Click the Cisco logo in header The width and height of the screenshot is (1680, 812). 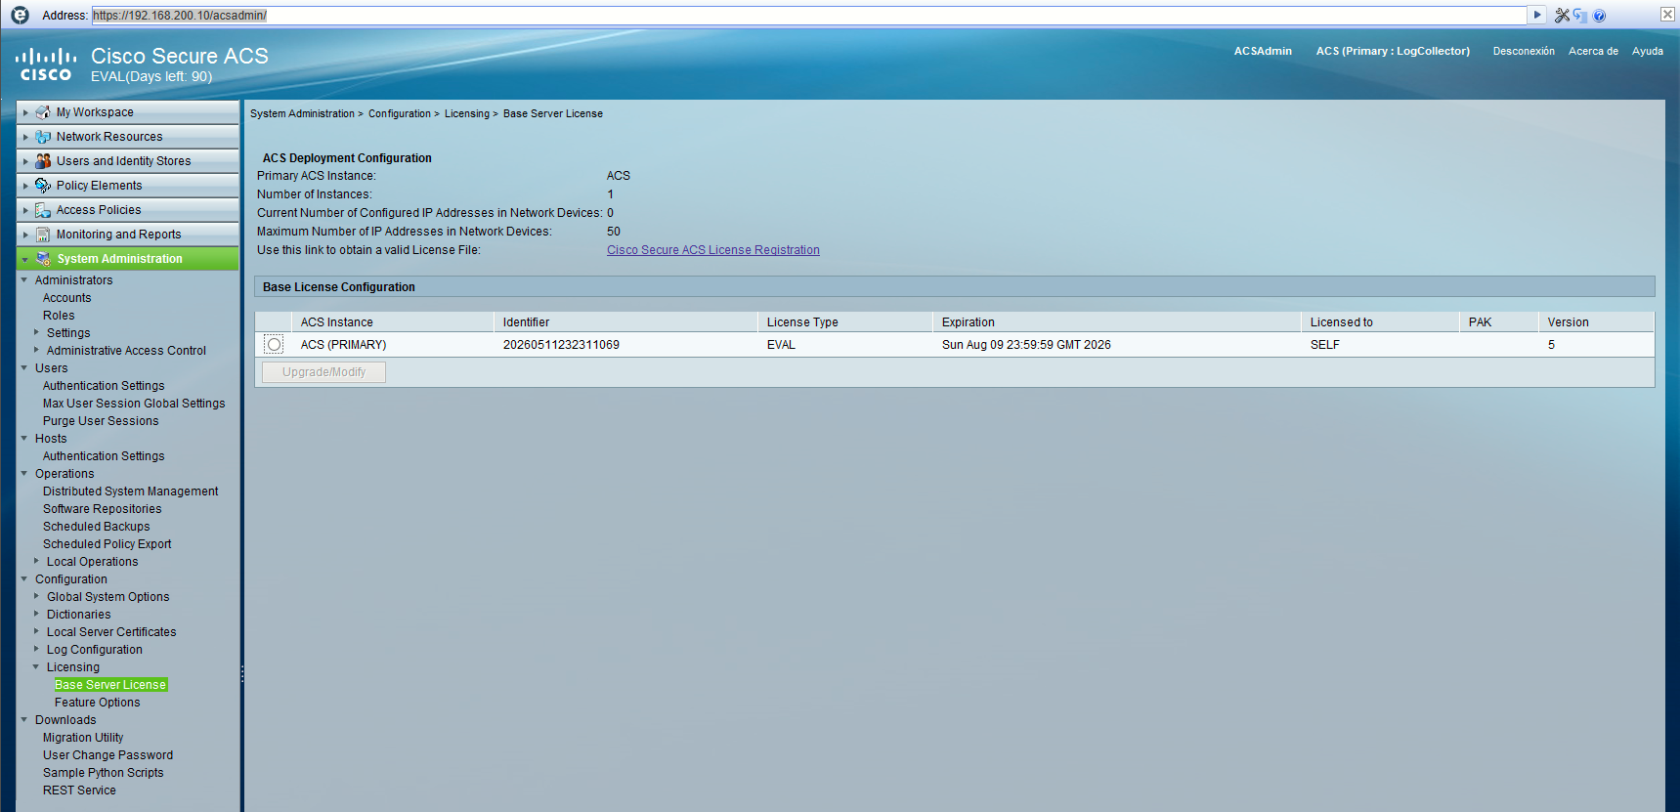(46, 64)
